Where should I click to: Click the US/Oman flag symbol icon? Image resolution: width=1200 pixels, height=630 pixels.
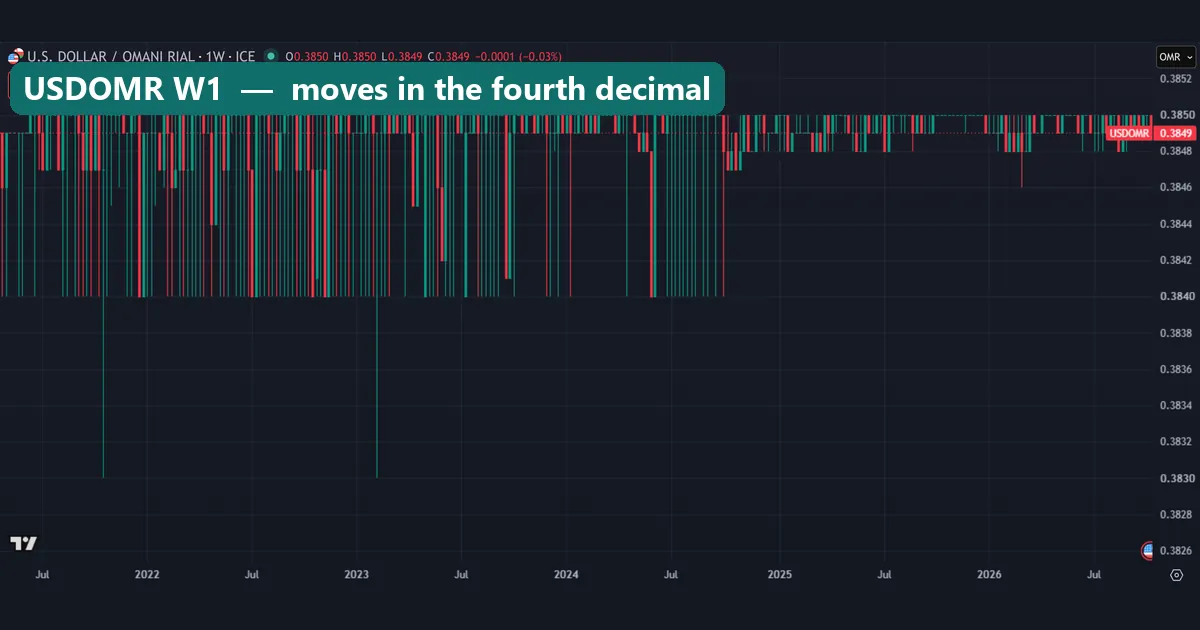point(16,56)
